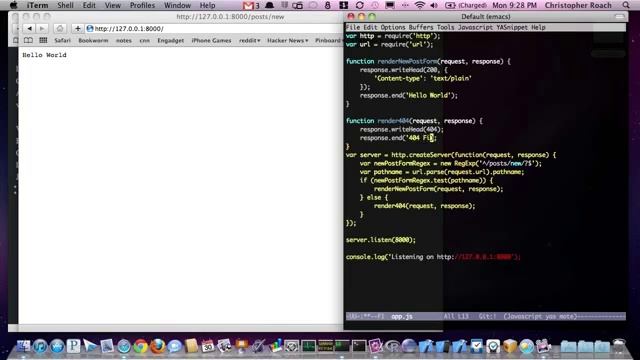This screenshot has height=360, width=640.
Task: Open the R application in Dock
Action: click(393, 346)
